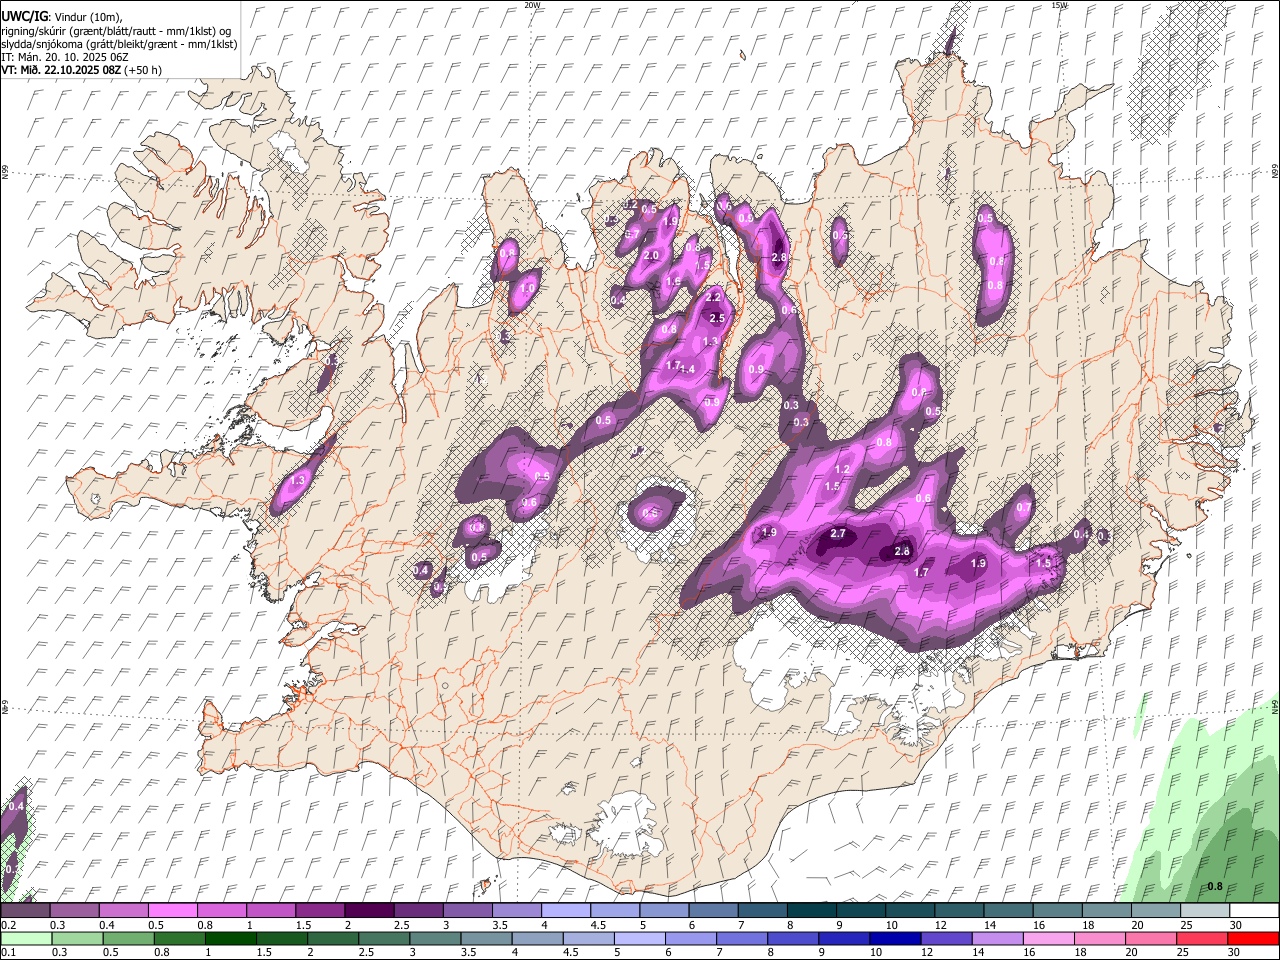The width and height of the screenshot is (1280, 960).
Task: Click the black 0.8 value in the green rain area
Action: pyautogui.click(x=1215, y=886)
